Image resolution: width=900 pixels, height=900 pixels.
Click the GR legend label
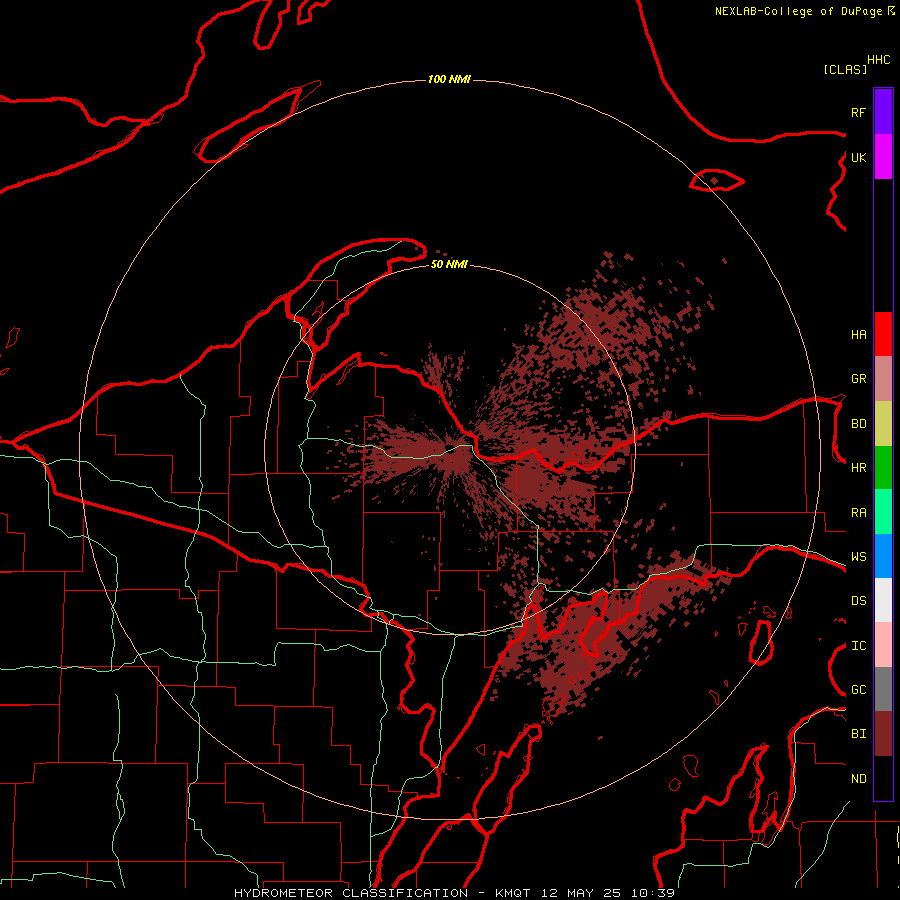click(x=858, y=379)
